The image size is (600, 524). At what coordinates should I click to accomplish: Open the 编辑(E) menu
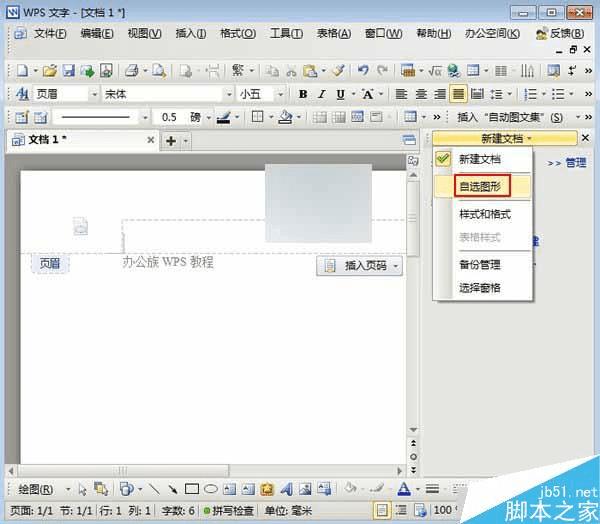click(97, 34)
